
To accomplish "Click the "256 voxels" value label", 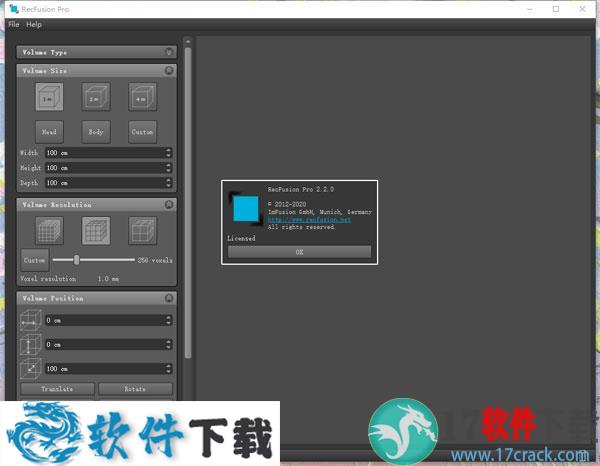I will tap(155, 260).
